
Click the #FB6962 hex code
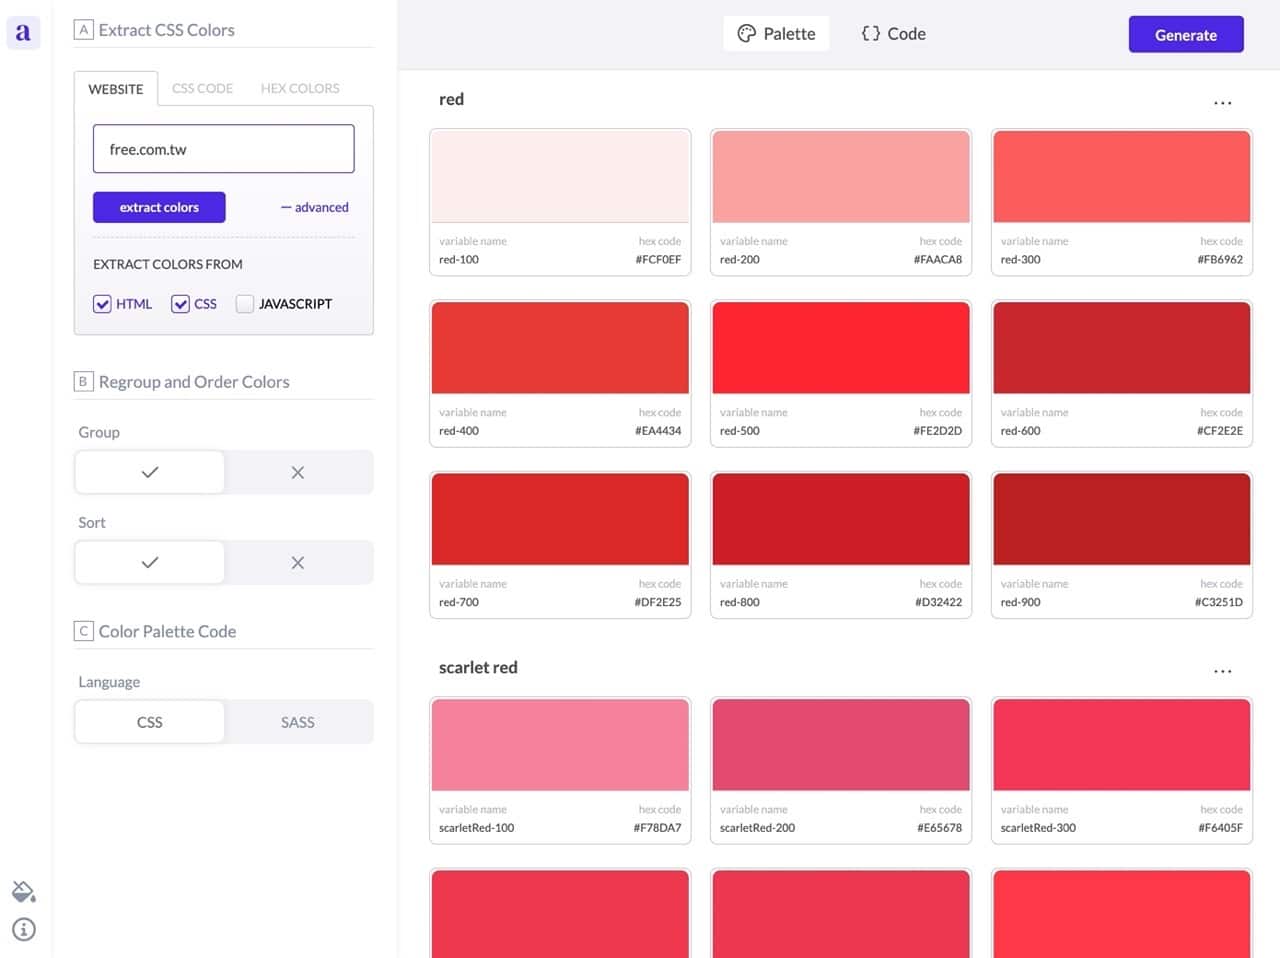pyautogui.click(x=1220, y=260)
